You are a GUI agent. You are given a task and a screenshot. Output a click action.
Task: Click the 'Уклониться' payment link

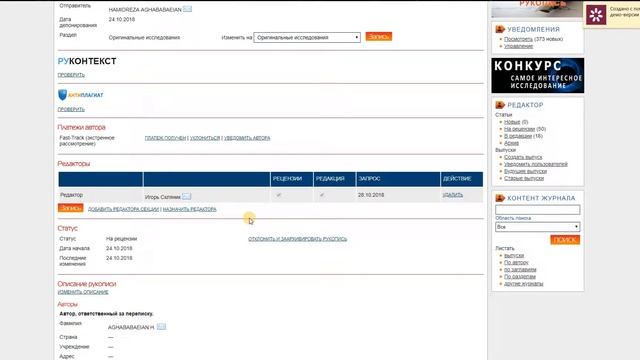pyautogui.click(x=205, y=138)
